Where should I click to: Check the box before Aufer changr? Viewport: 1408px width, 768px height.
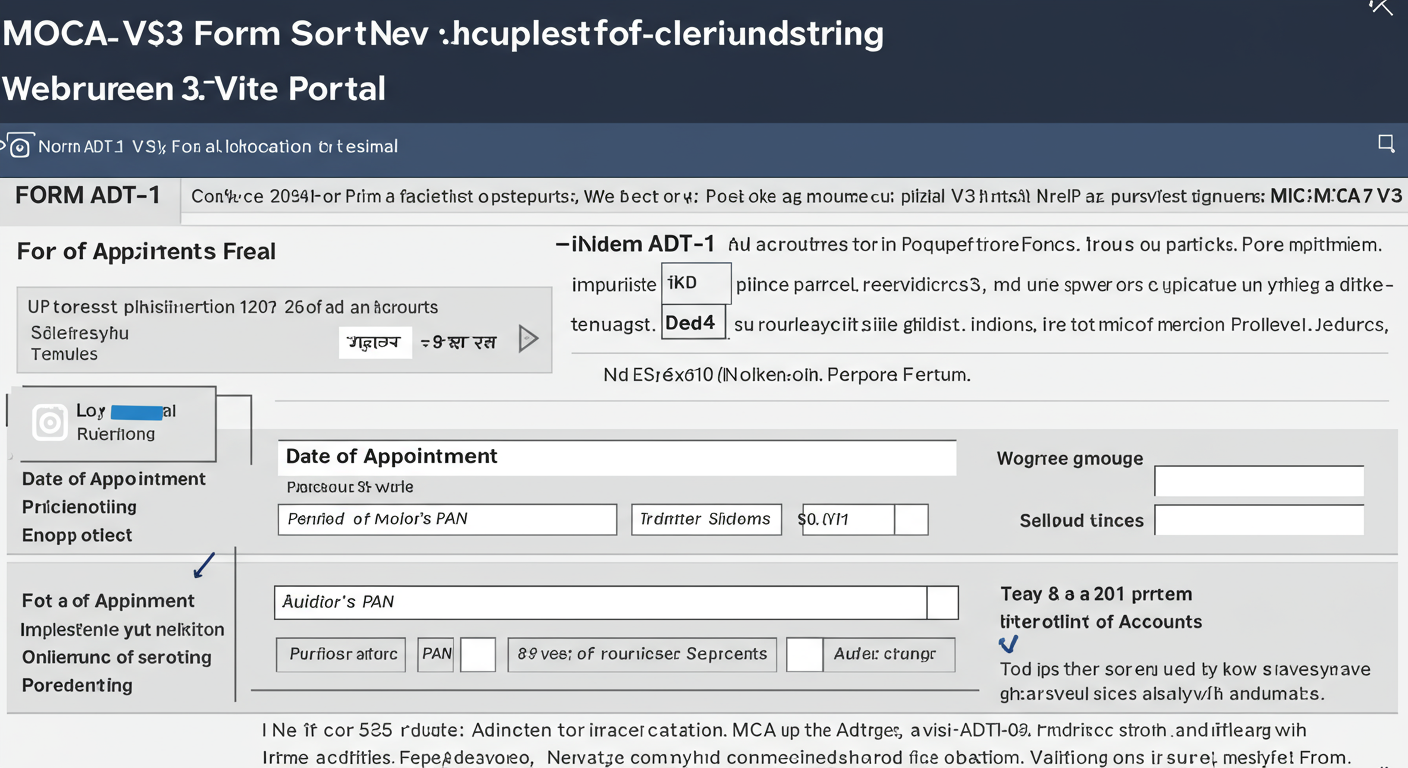(805, 655)
